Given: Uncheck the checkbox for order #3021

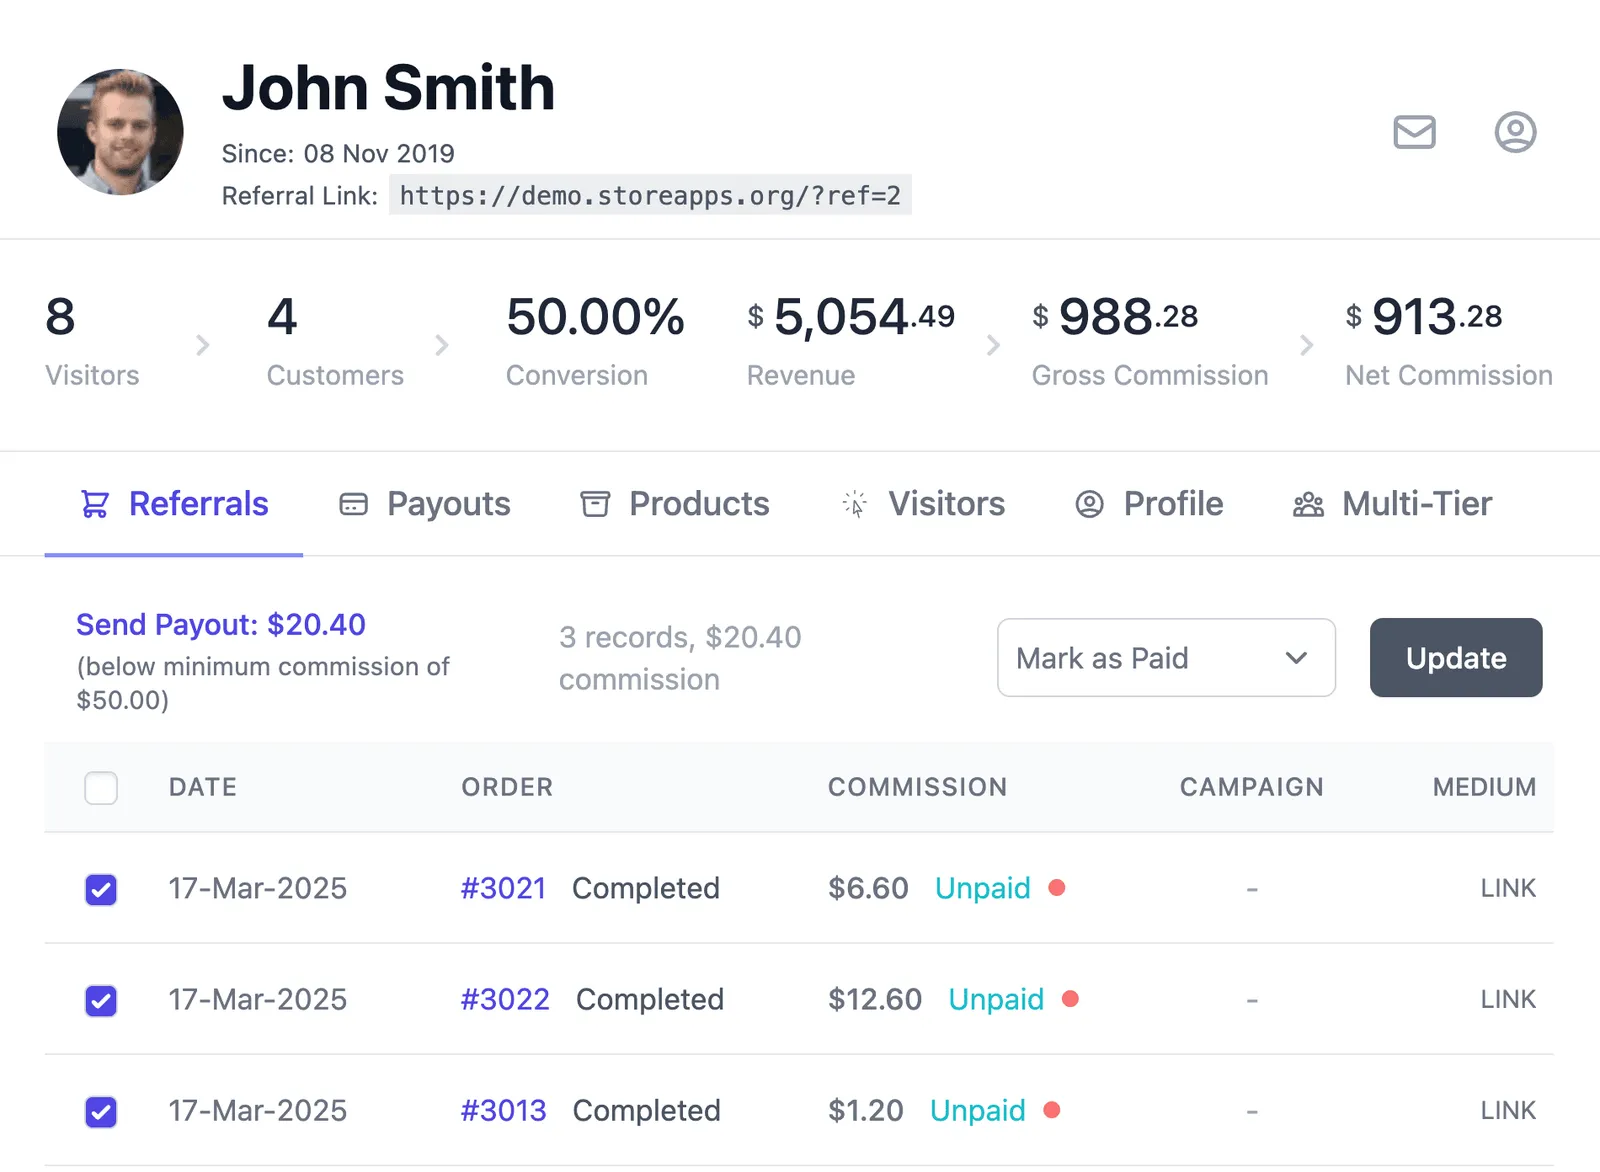Looking at the screenshot, I should click(x=101, y=889).
